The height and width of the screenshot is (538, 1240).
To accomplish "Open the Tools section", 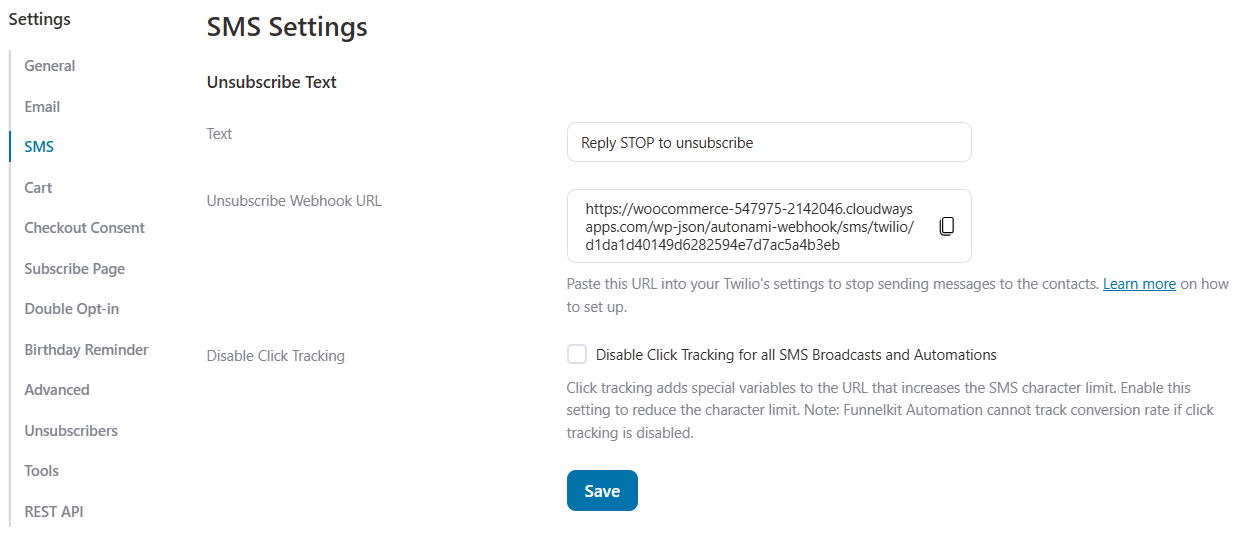I will (42, 471).
